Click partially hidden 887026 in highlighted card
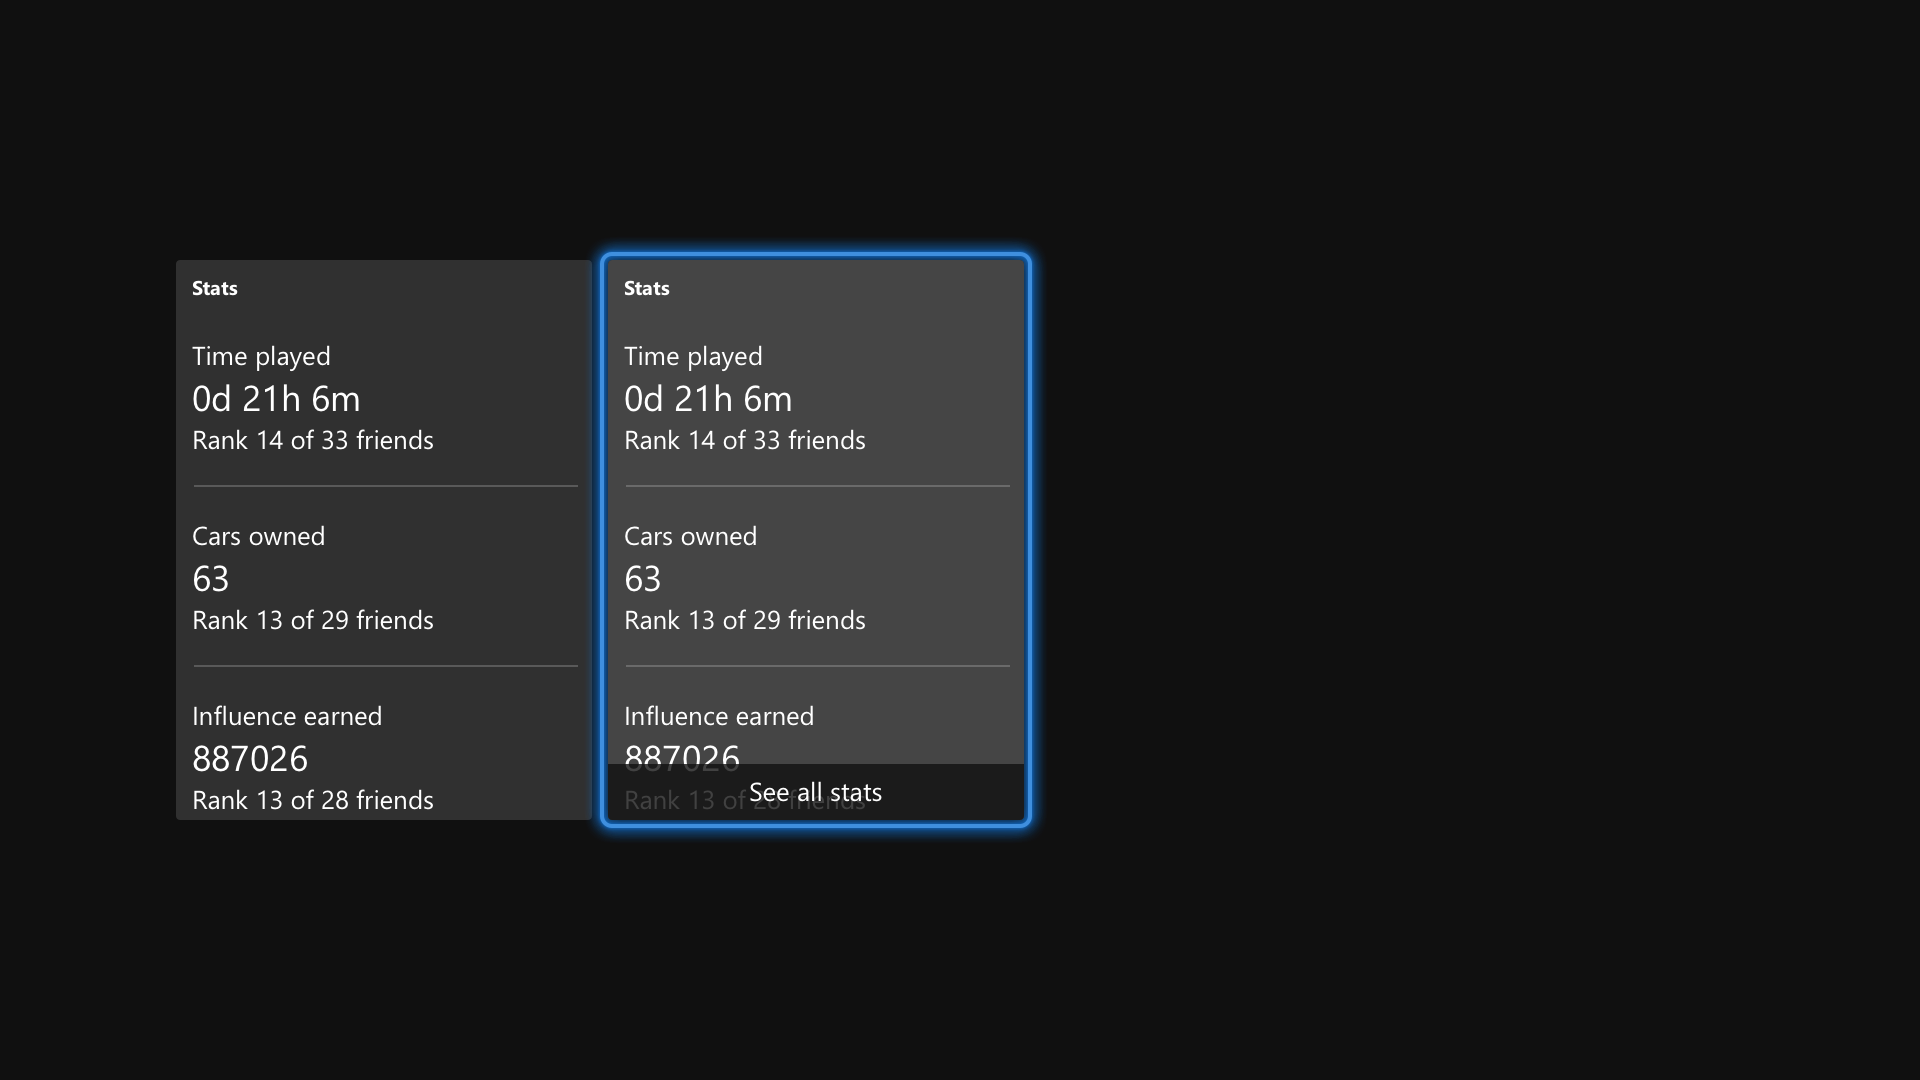This screenshot has width=1920, height=1080. [x=681, y=753]
